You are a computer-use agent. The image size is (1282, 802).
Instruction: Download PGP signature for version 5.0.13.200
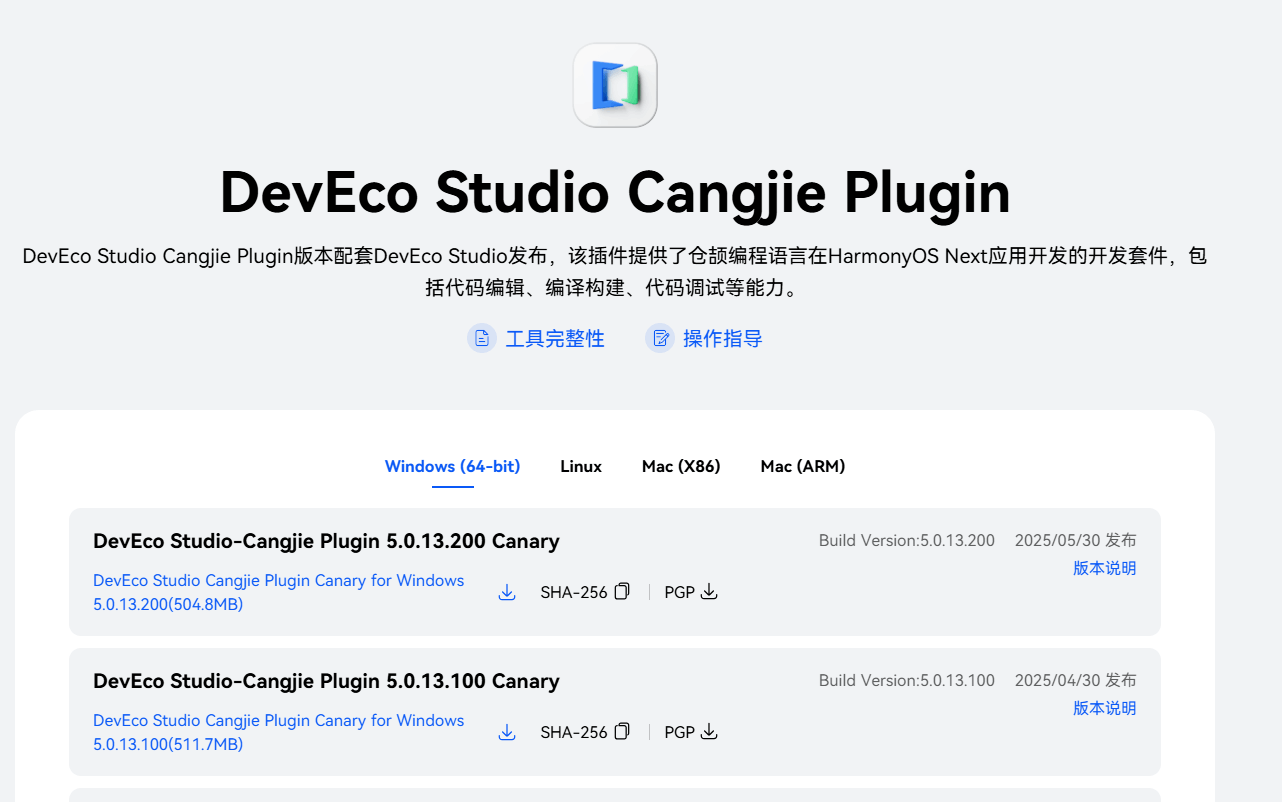pos(709,591)
